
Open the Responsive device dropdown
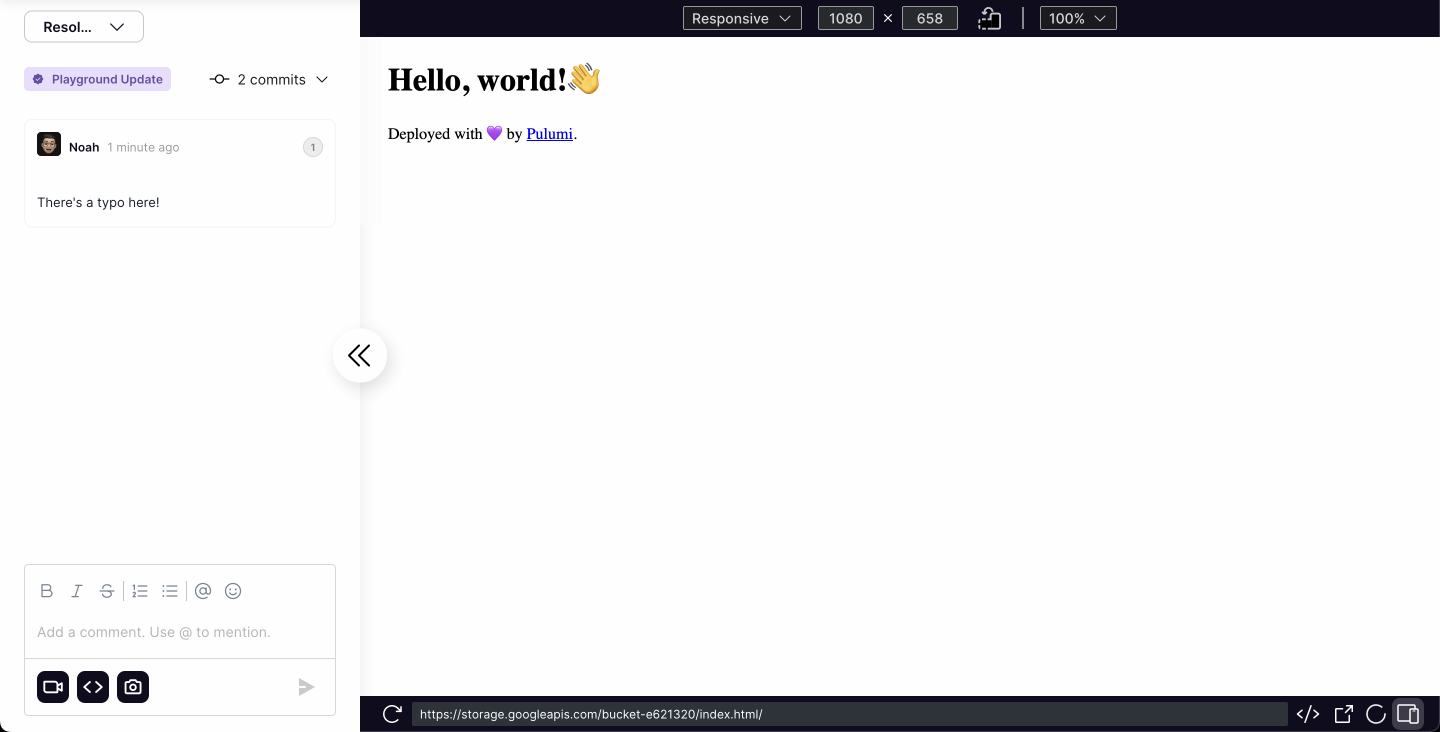[x=742, y=18]
